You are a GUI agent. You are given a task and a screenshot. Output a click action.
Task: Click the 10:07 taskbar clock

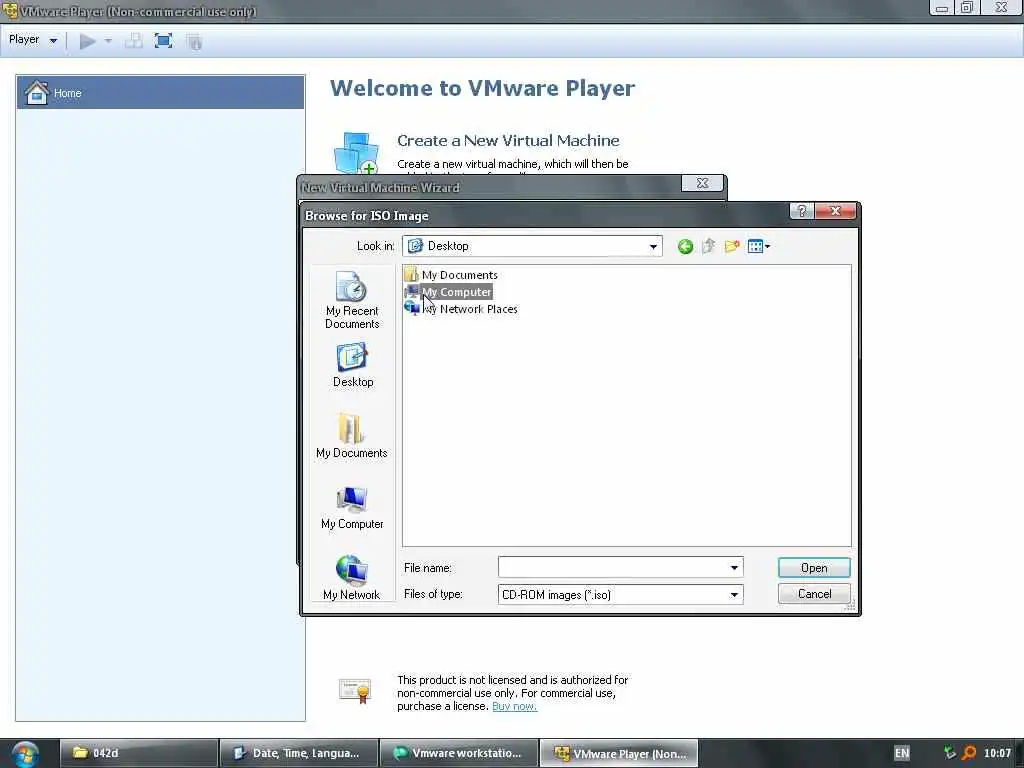click(997, 753)
